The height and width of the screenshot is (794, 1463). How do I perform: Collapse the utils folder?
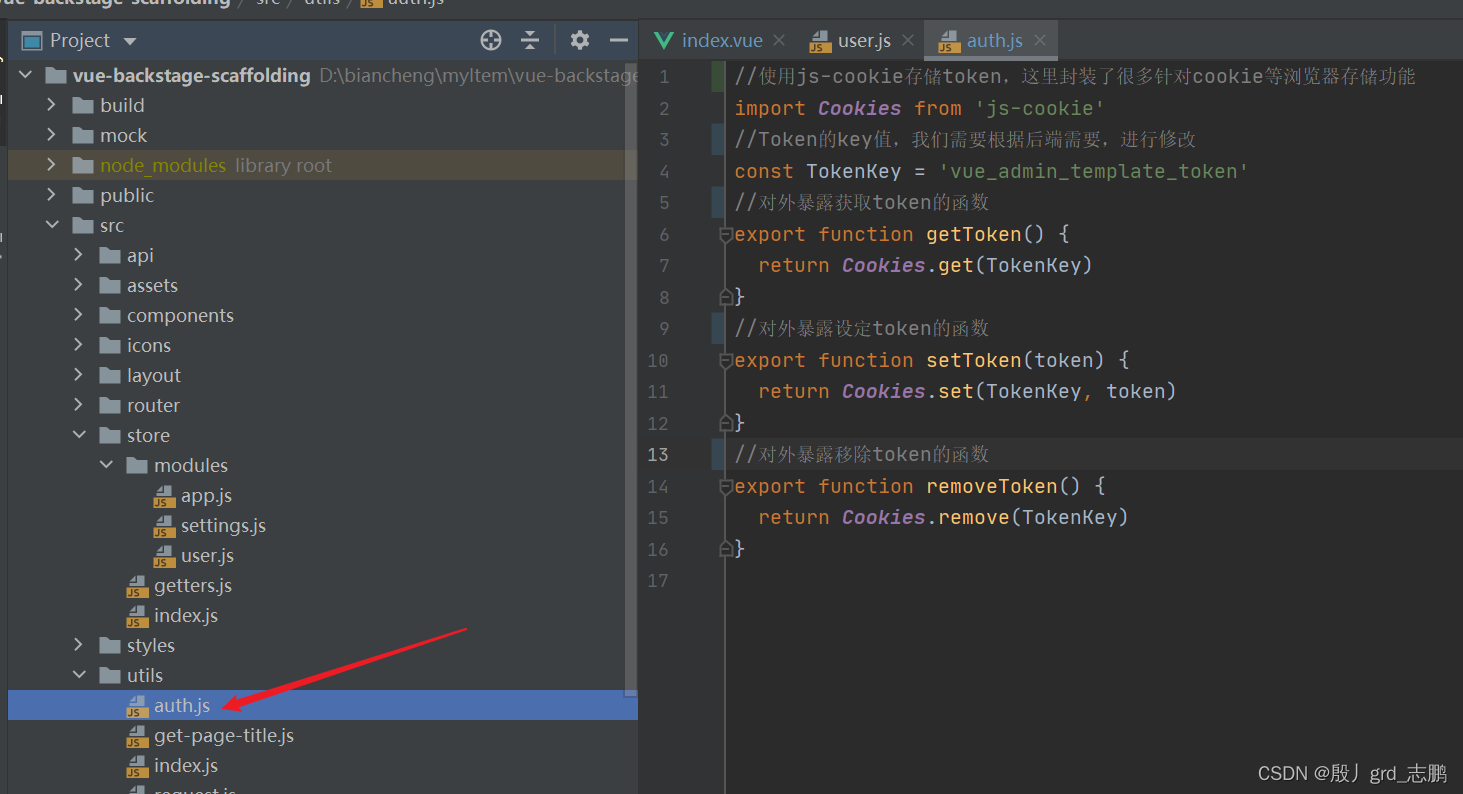click(x=79, y=675)
